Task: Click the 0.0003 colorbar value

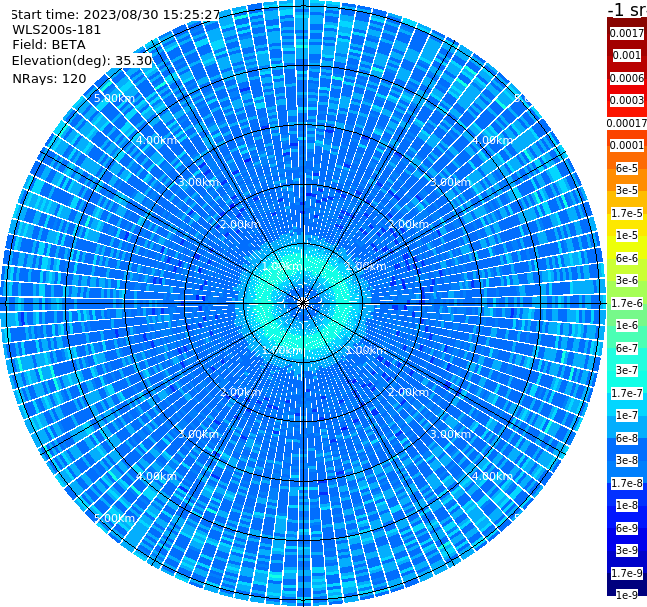Action: click(627, 100)
